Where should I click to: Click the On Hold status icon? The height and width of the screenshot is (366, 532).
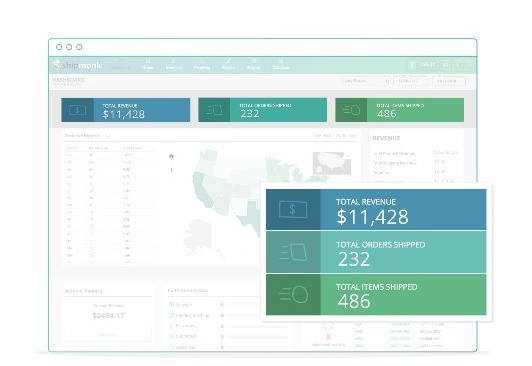[x=171, y=304]
